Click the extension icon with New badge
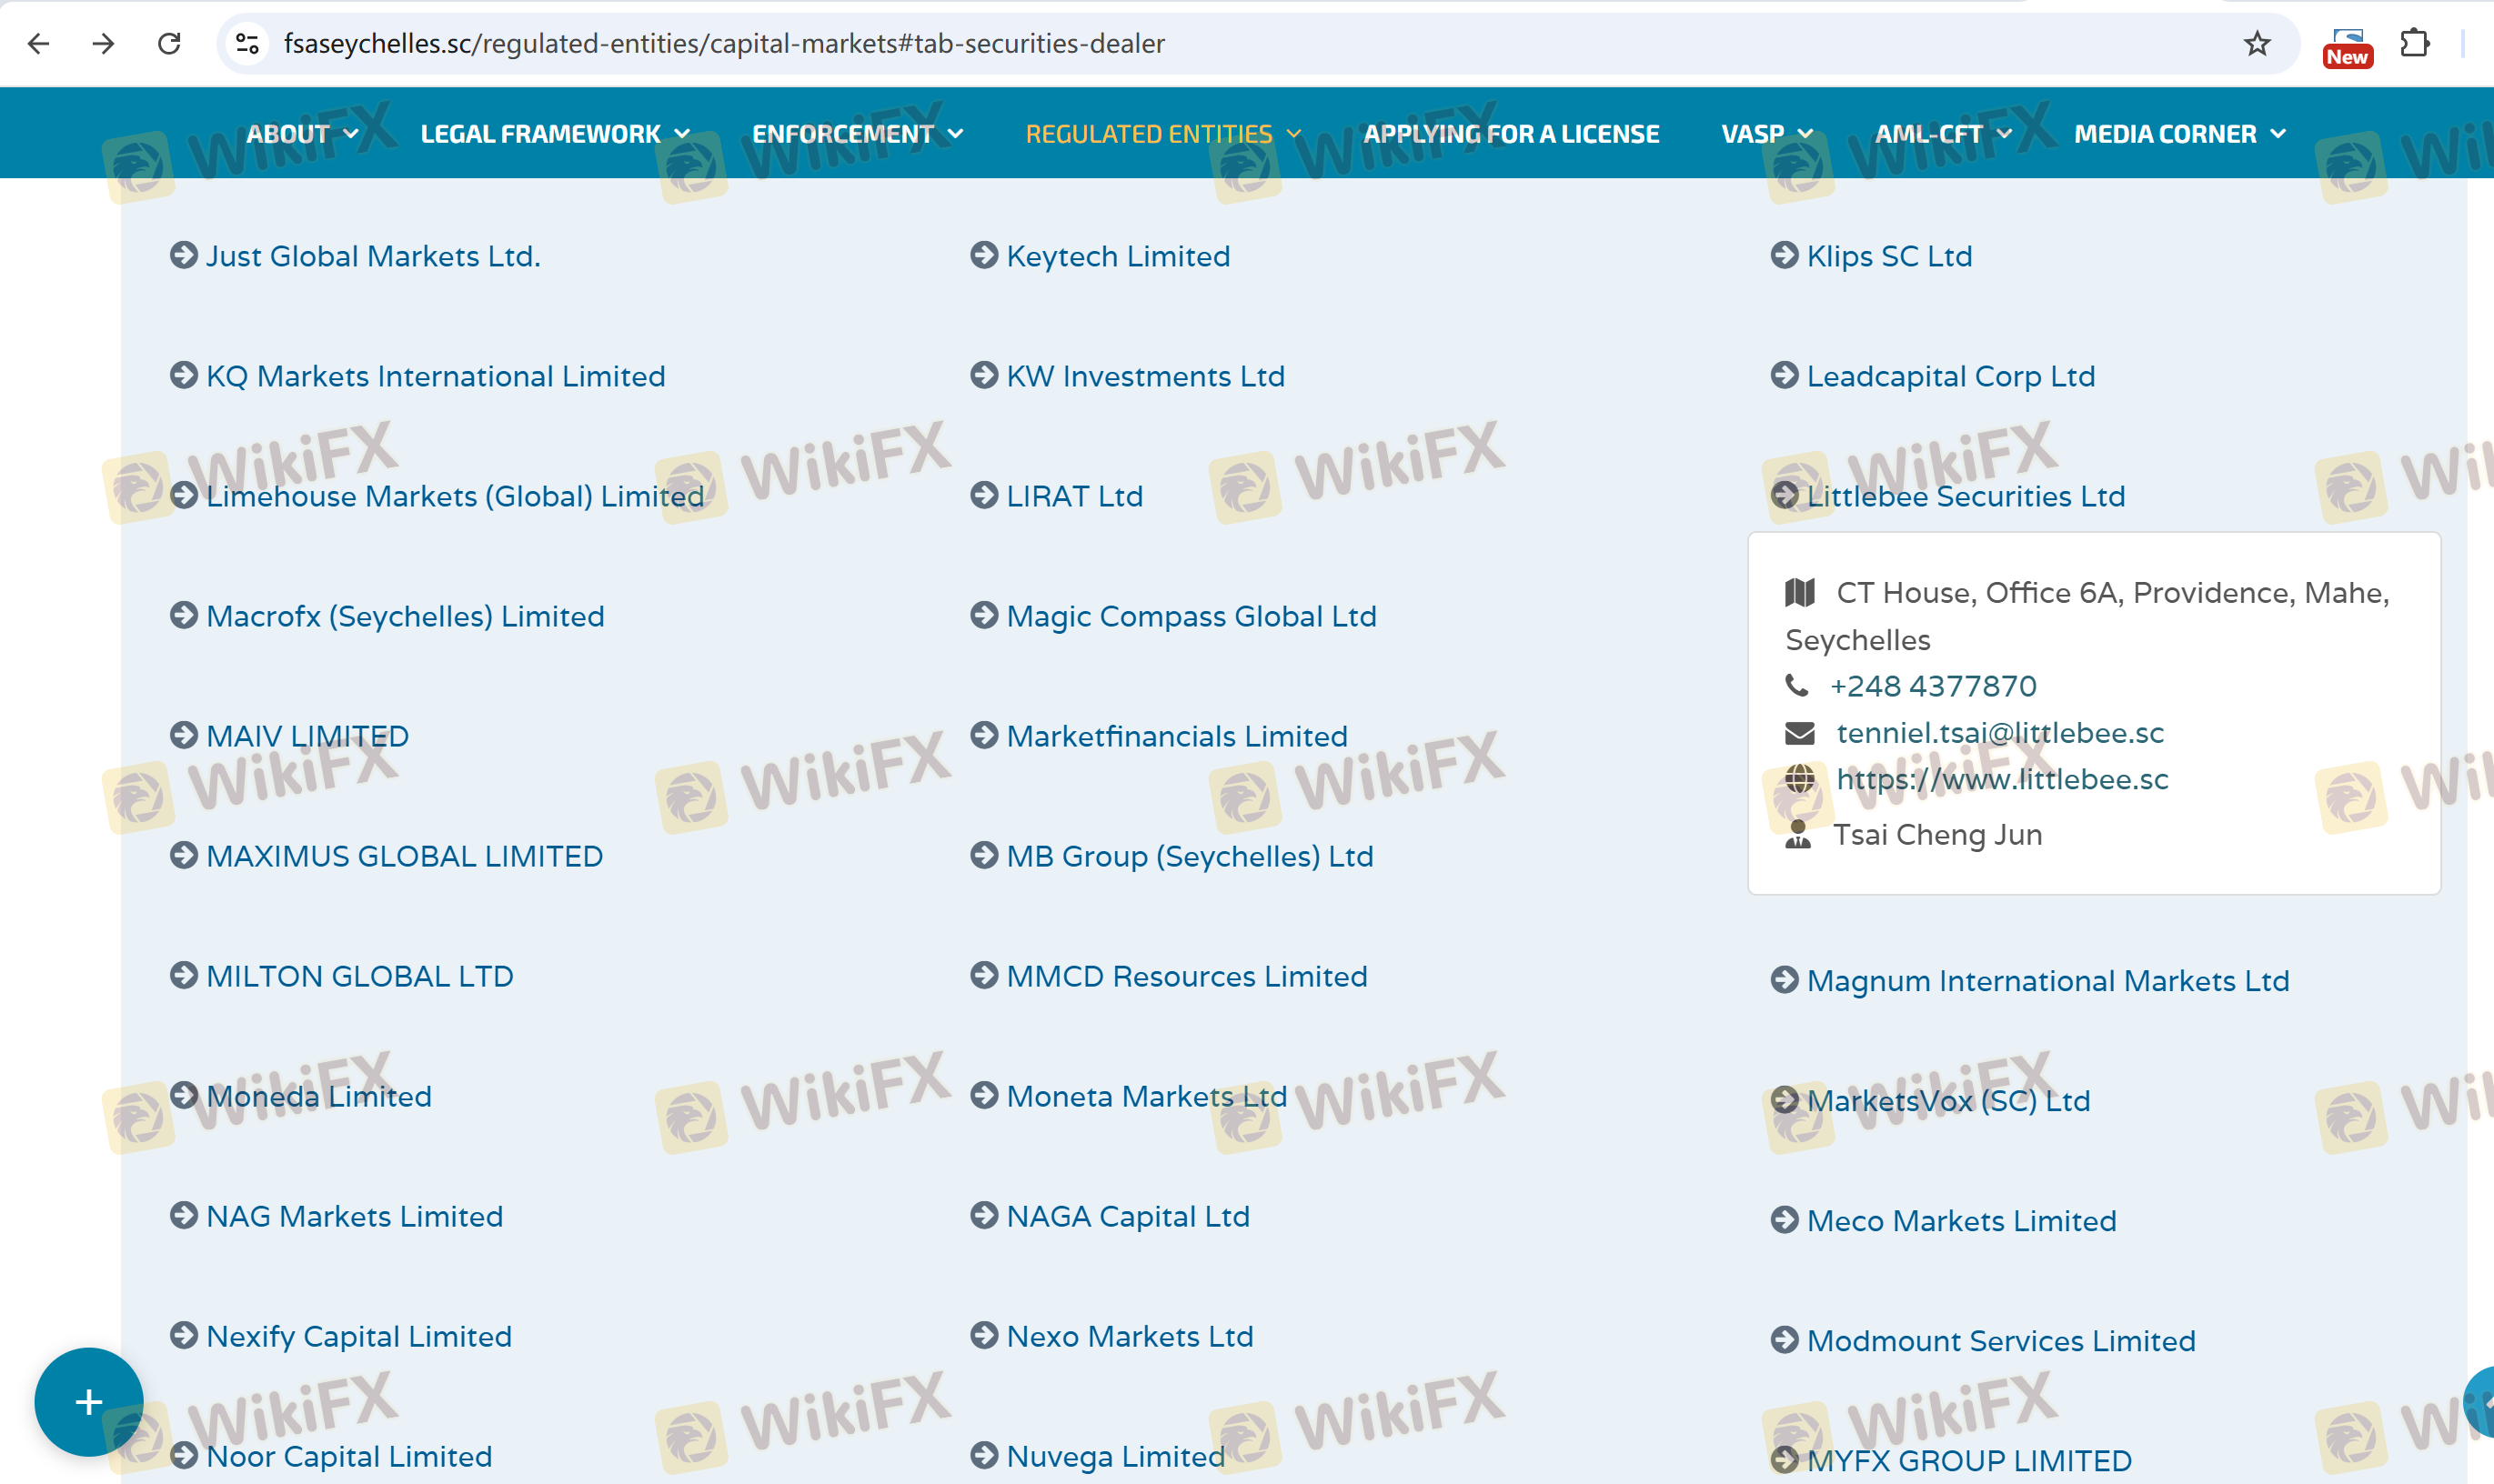Screen dimensions: 2494x1484 click(x=2346, y=45)
